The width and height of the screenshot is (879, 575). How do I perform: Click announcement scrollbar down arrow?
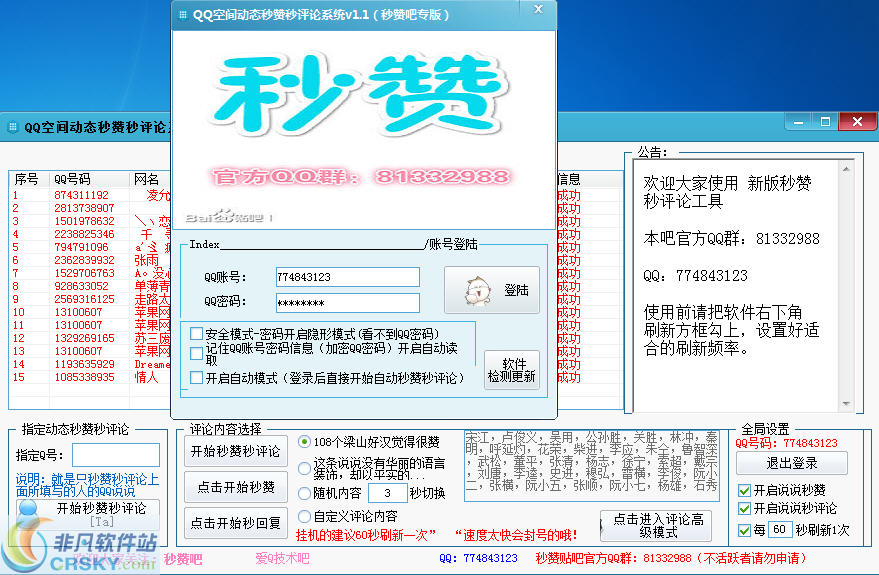pos(846,404)
